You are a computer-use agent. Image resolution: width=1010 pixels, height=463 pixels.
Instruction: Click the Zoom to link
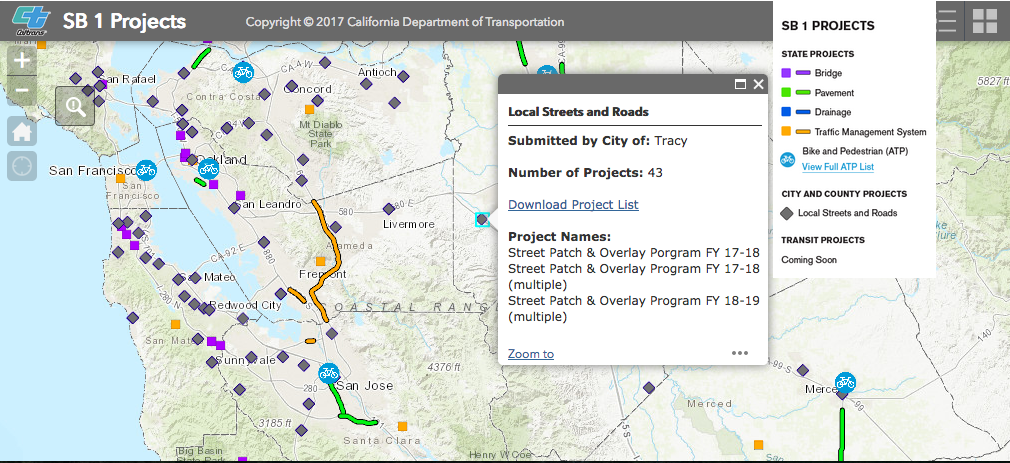[531, 354]
